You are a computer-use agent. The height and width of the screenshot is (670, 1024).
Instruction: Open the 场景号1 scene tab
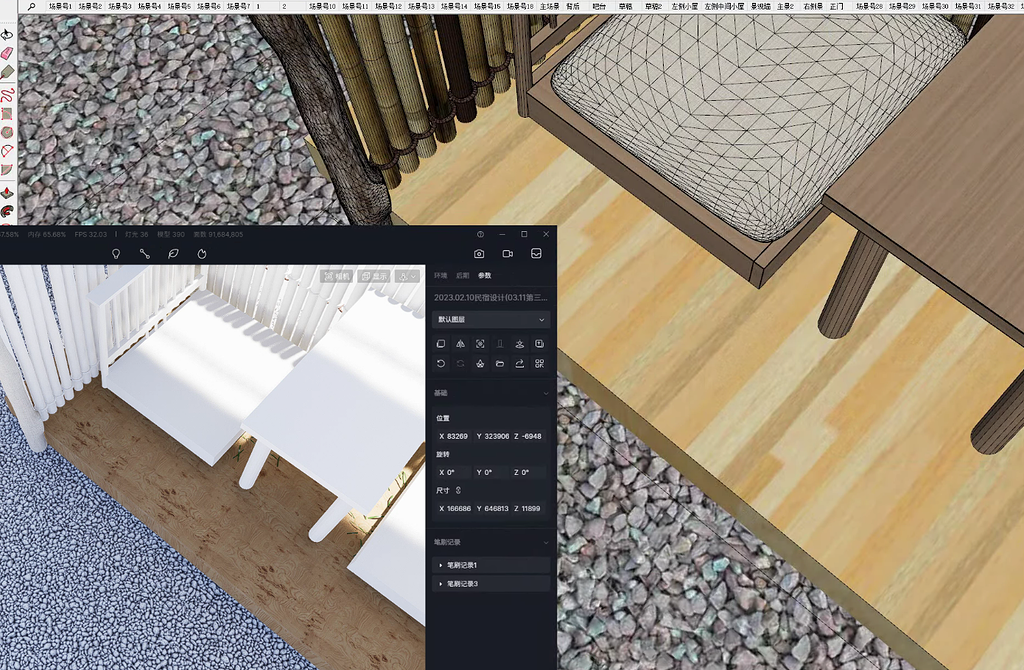tap(59, 6)
